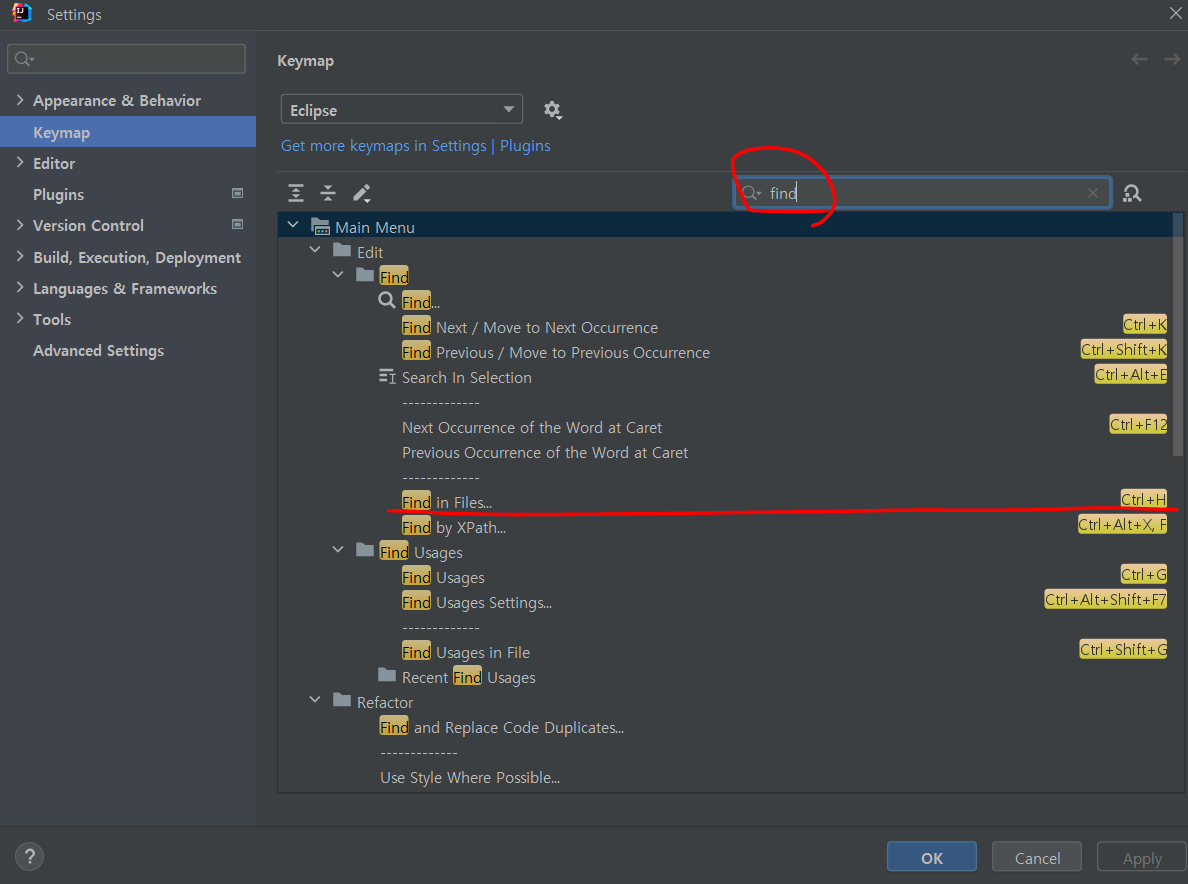Viewport: 1188px width, 884px height.
Task: Select Find and Replace Code Duplicates...
Action: click(x=502, y=727)
